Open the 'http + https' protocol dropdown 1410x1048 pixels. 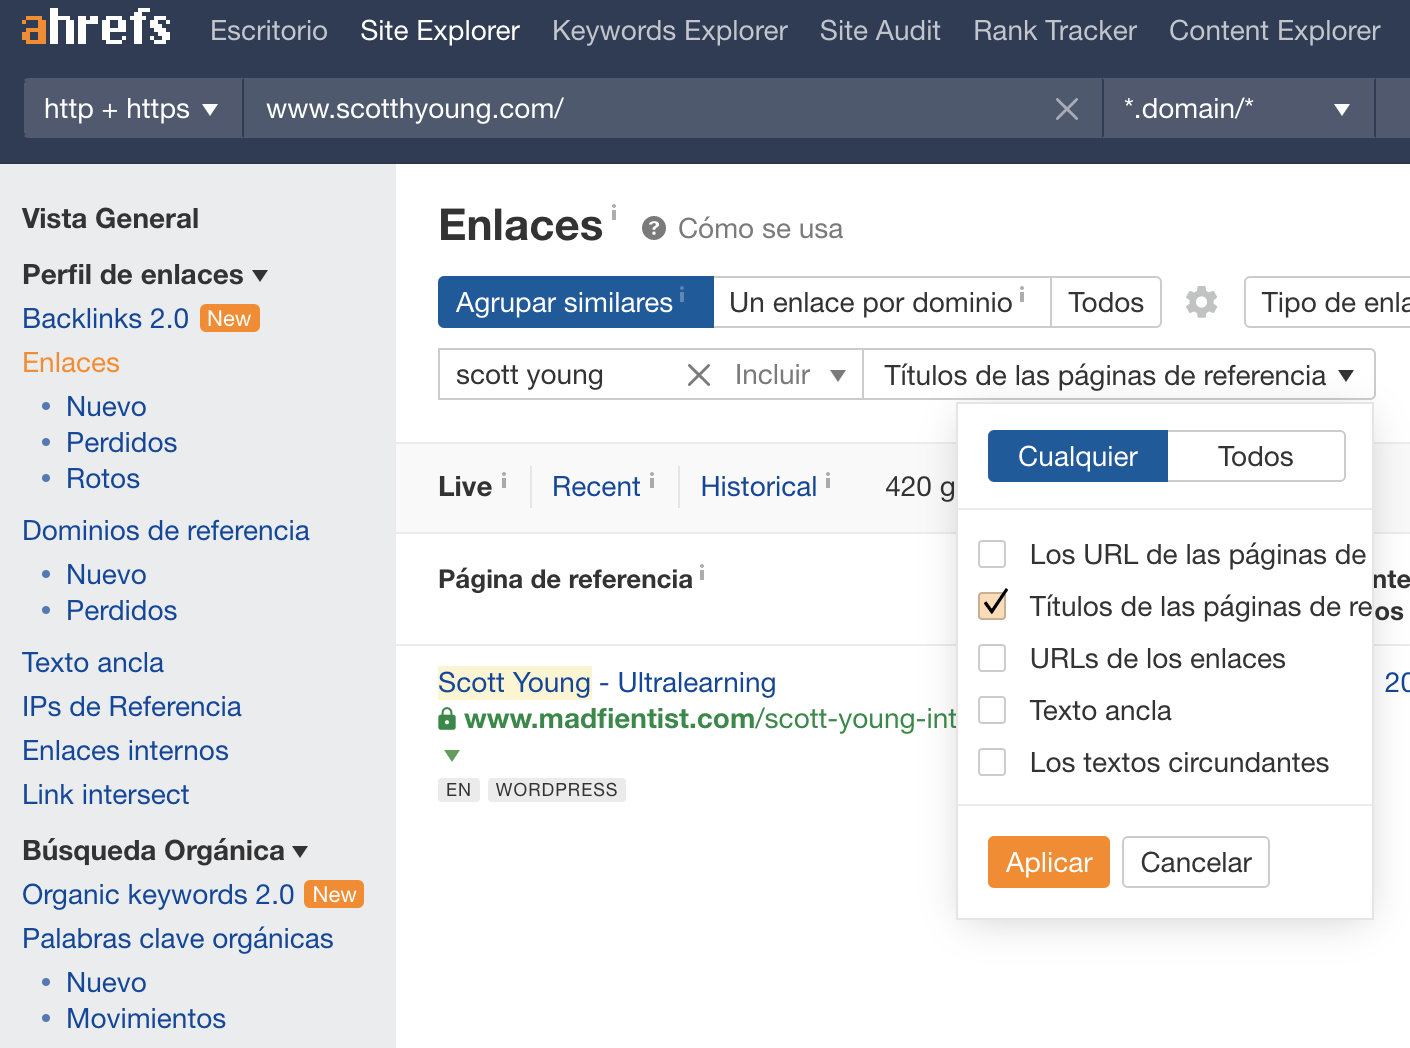point(133,108)
